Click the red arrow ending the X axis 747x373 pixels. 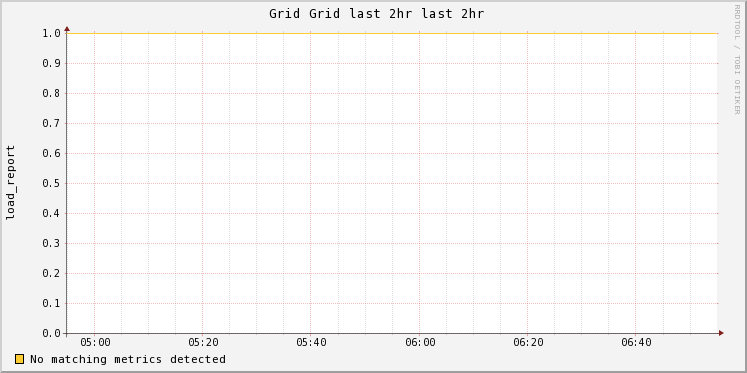(x=721, y=333)
